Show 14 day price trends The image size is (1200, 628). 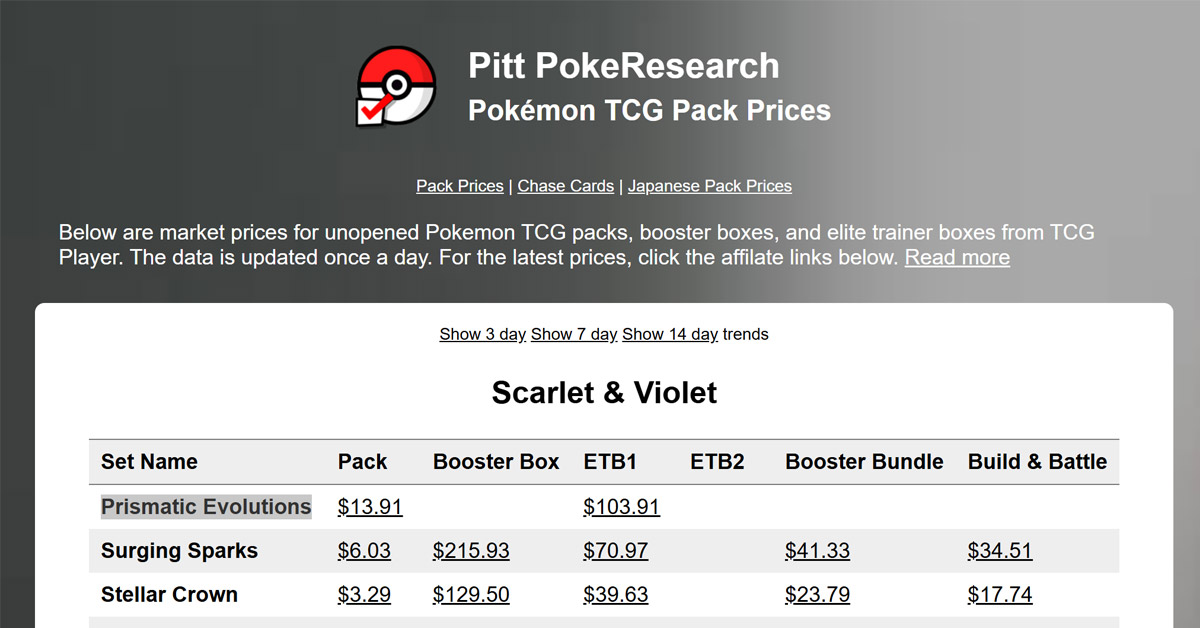(668, 334)
